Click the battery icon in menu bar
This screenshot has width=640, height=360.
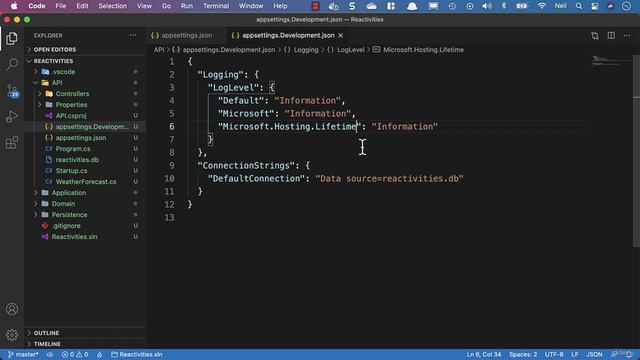522,6
